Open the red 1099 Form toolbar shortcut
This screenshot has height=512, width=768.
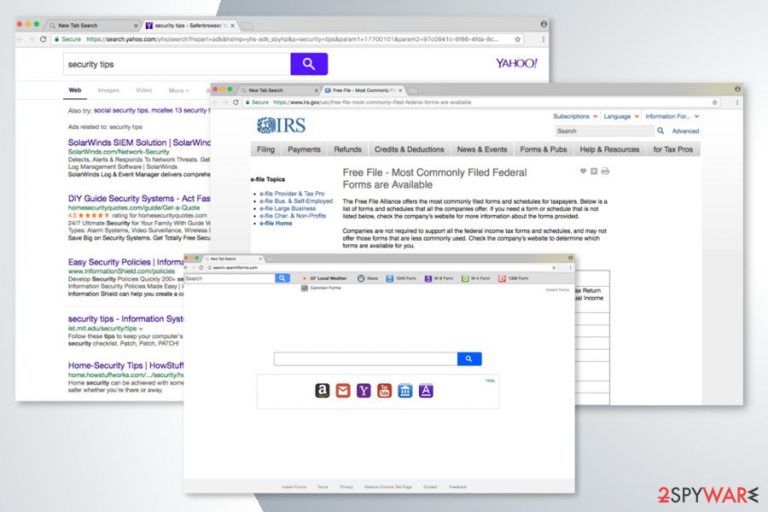click(513, 278)
